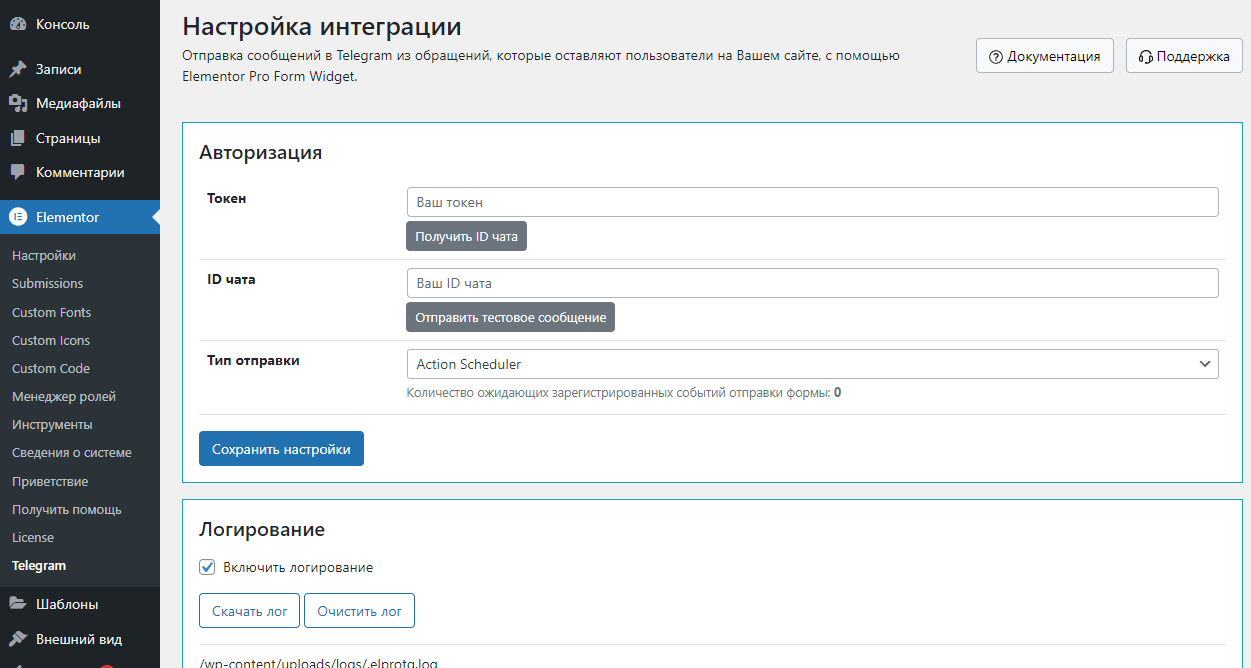1251x668 pixels.
Task: Click the Записи pushpin icon
Action: coord(18,69)
